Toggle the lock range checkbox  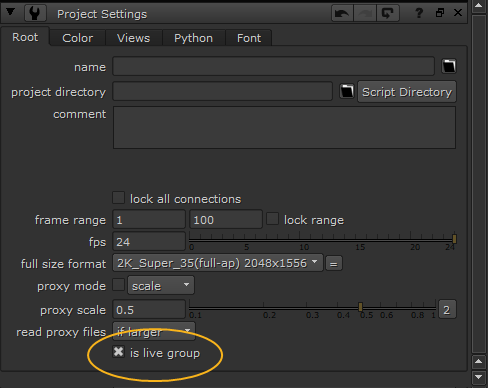click(x=272, y=219)
